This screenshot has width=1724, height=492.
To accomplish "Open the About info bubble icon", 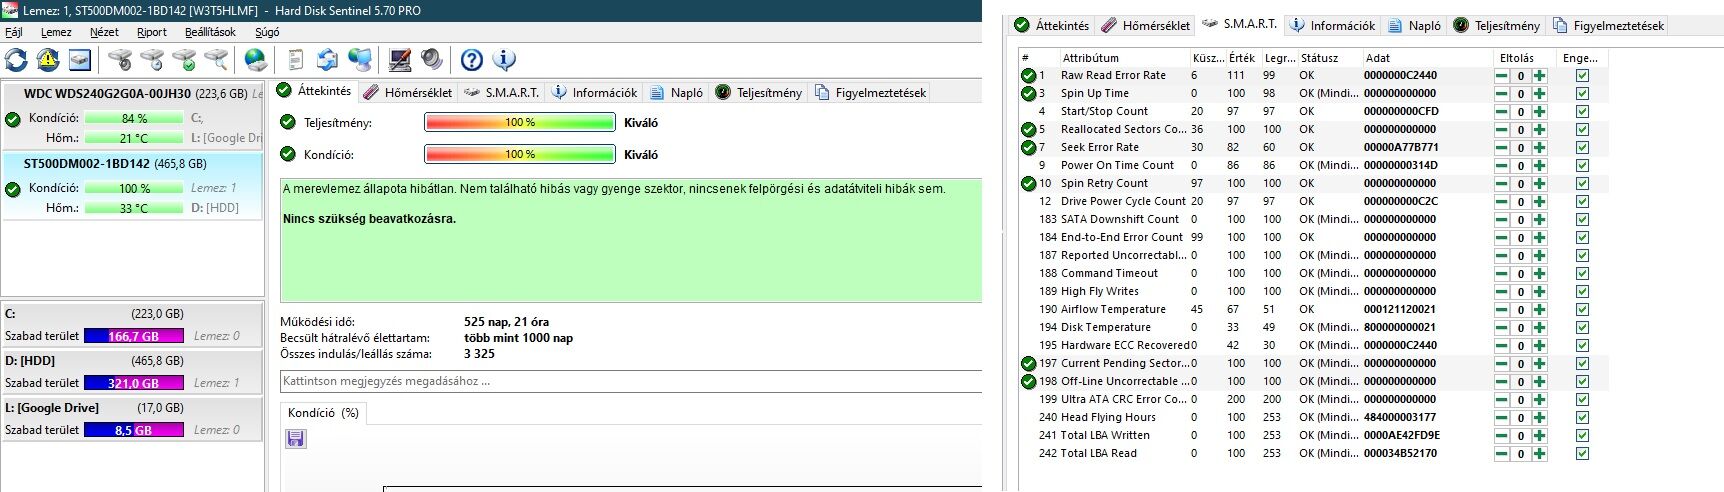I will [504, 60].
